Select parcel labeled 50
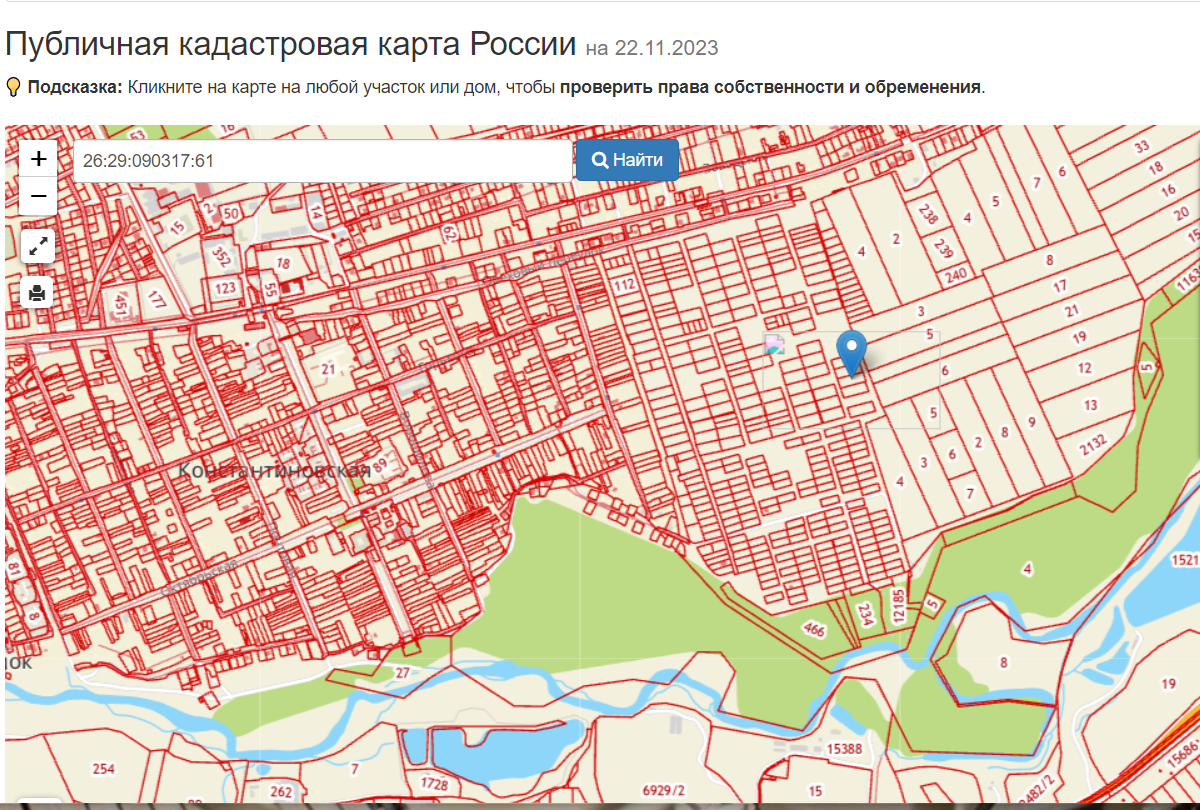 tap(231, 213)
